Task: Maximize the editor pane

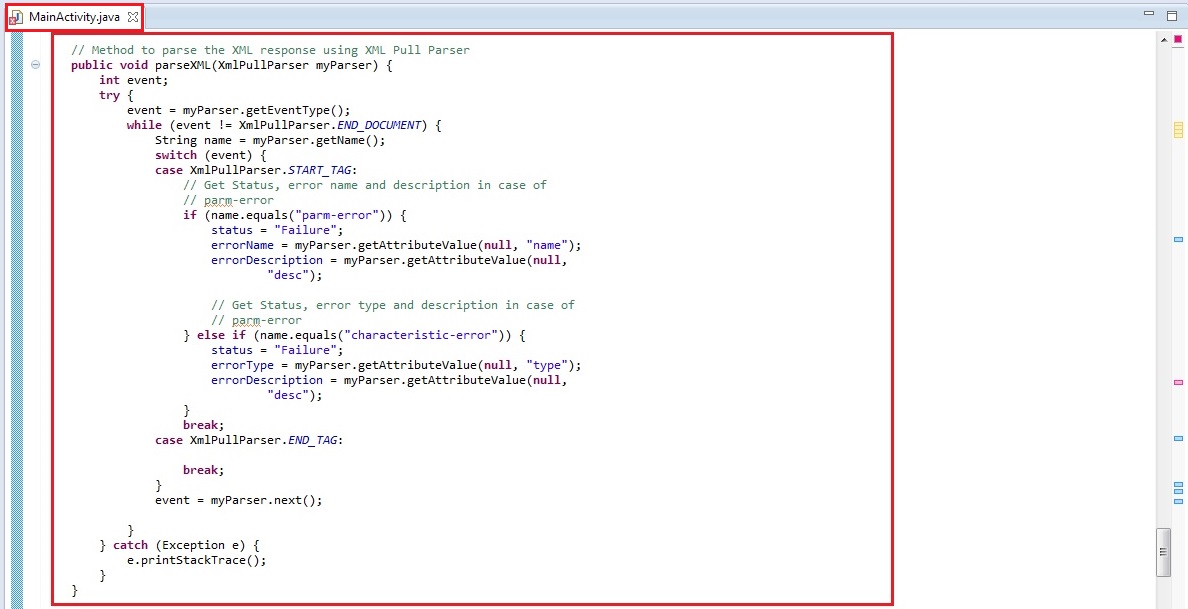Action: coord(1172,15)
